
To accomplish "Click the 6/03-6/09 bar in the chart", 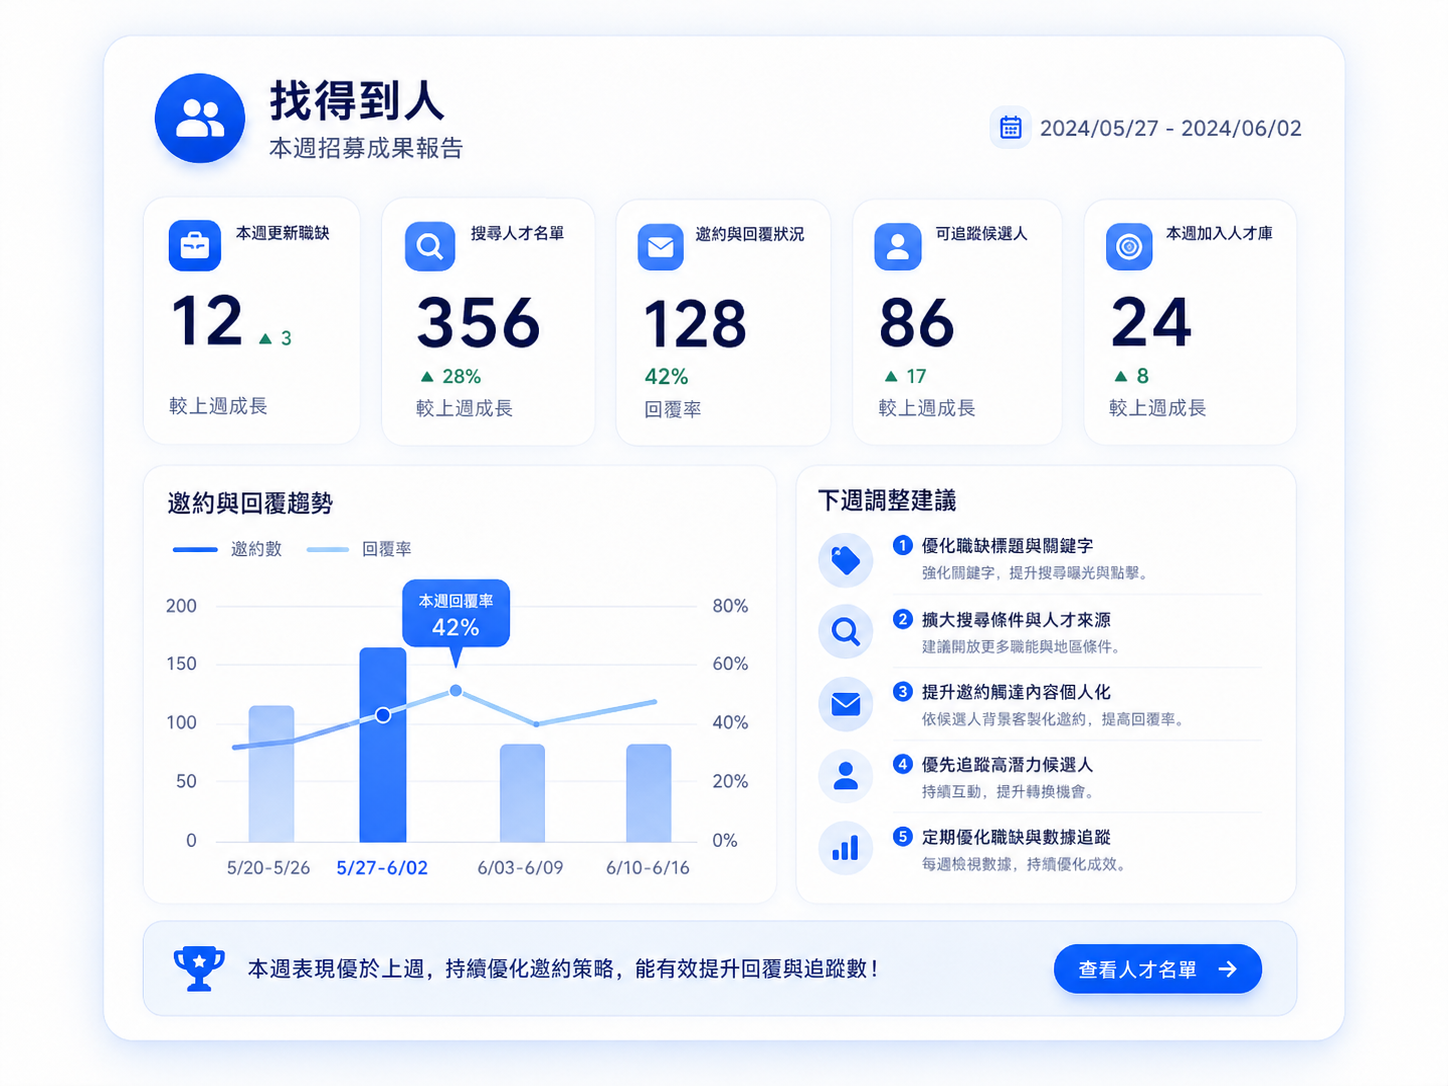I will (522, 793).
